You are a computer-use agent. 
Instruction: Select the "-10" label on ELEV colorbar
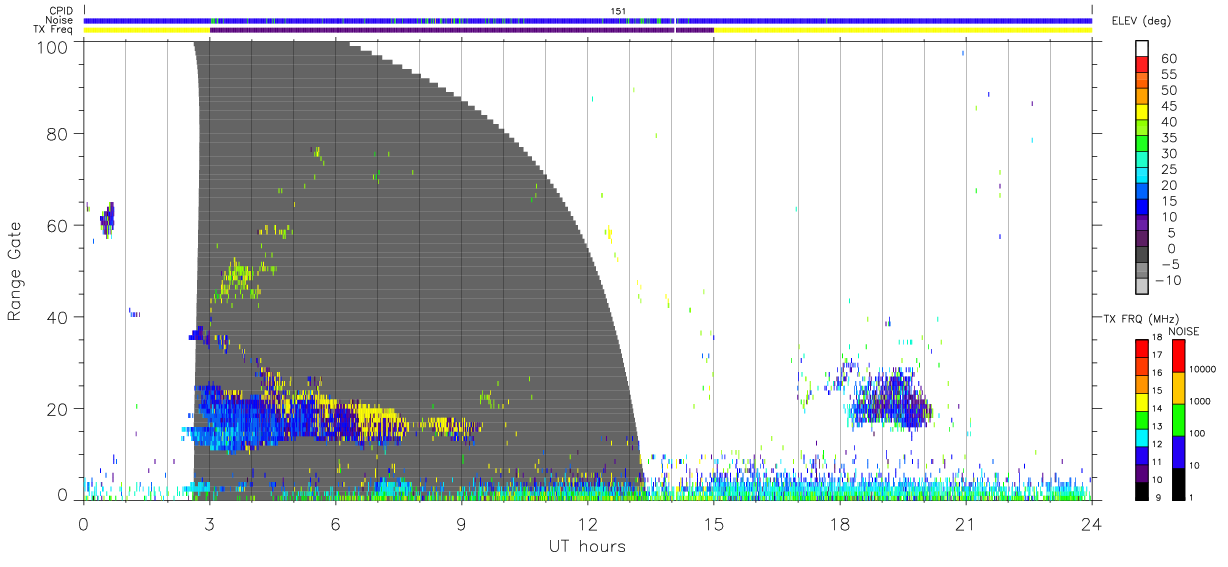tap(1170, 281)
